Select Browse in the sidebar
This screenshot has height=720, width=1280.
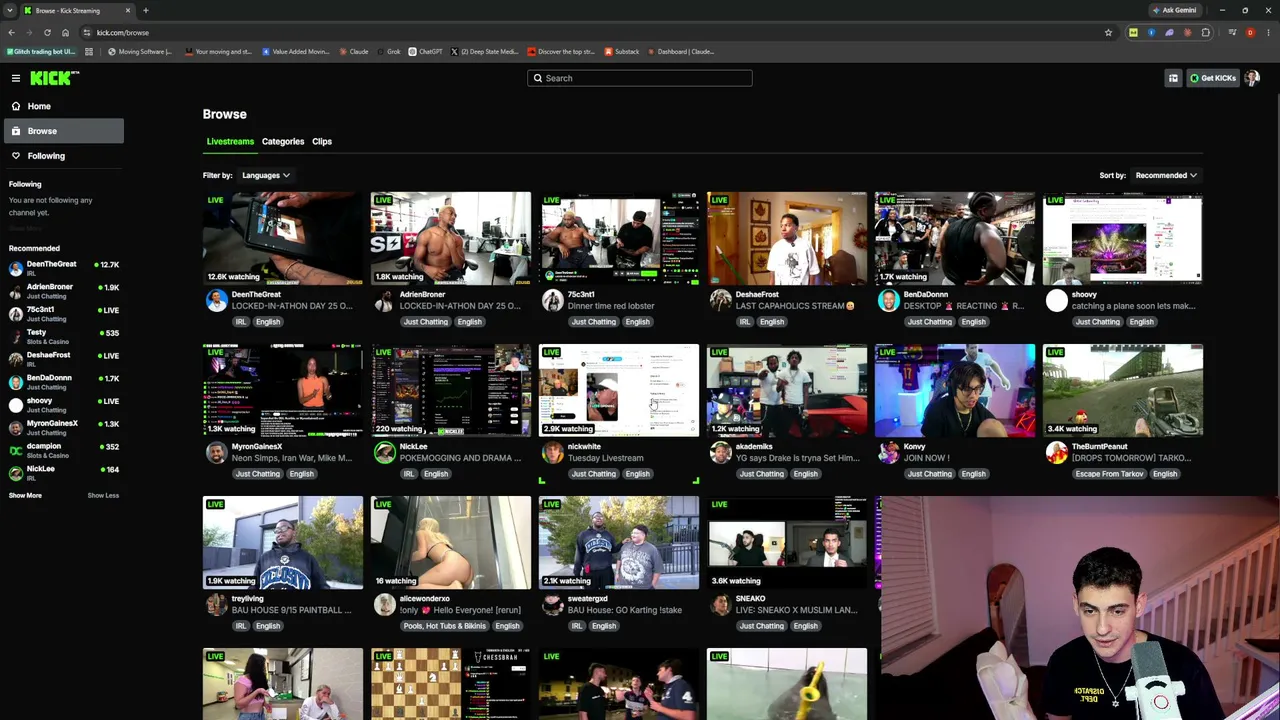(x=64, y=131)
